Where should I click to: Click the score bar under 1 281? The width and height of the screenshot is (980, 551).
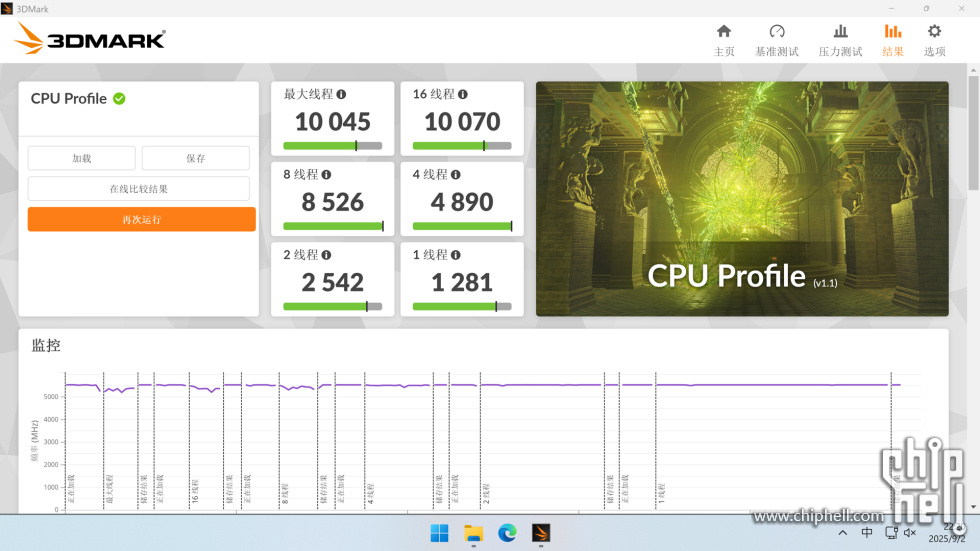tap(462, 307)
